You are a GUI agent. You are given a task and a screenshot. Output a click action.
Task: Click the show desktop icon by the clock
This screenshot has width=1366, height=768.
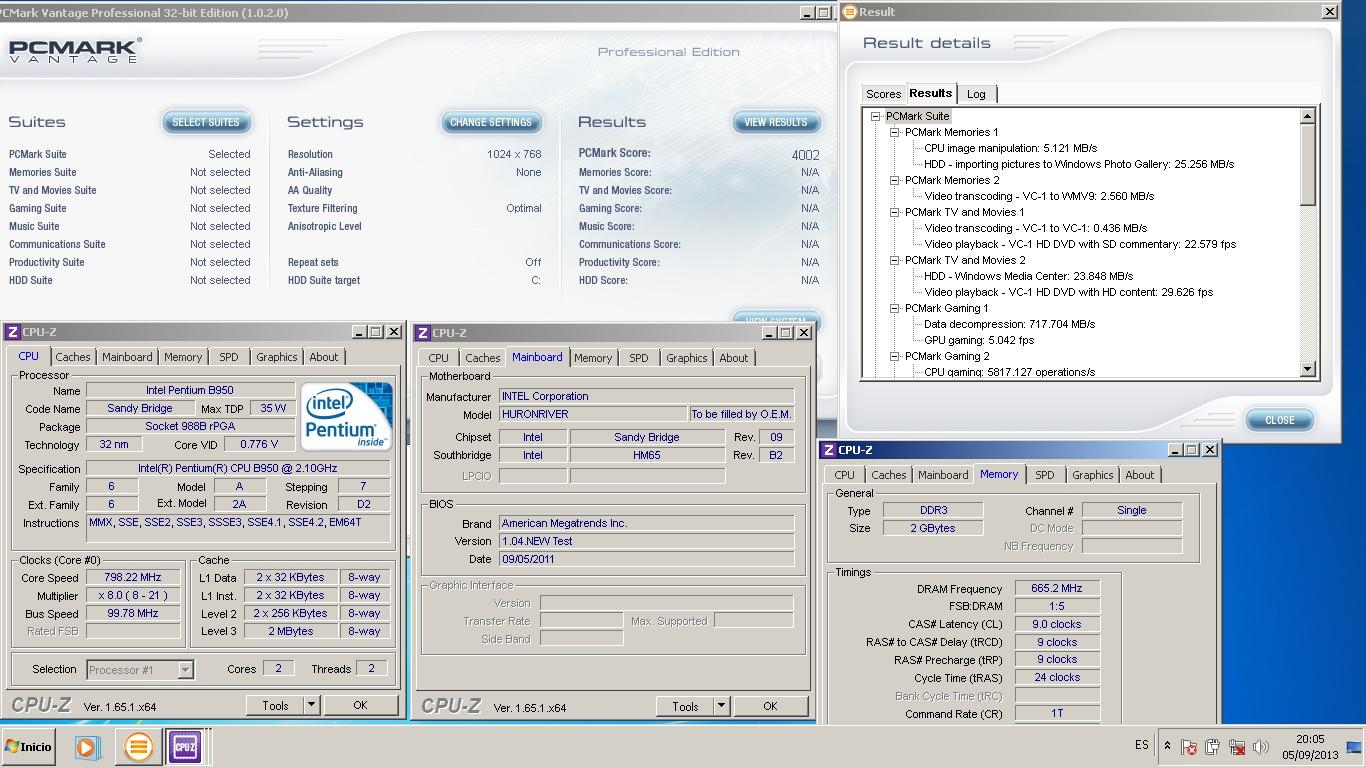pos(1354,747)
